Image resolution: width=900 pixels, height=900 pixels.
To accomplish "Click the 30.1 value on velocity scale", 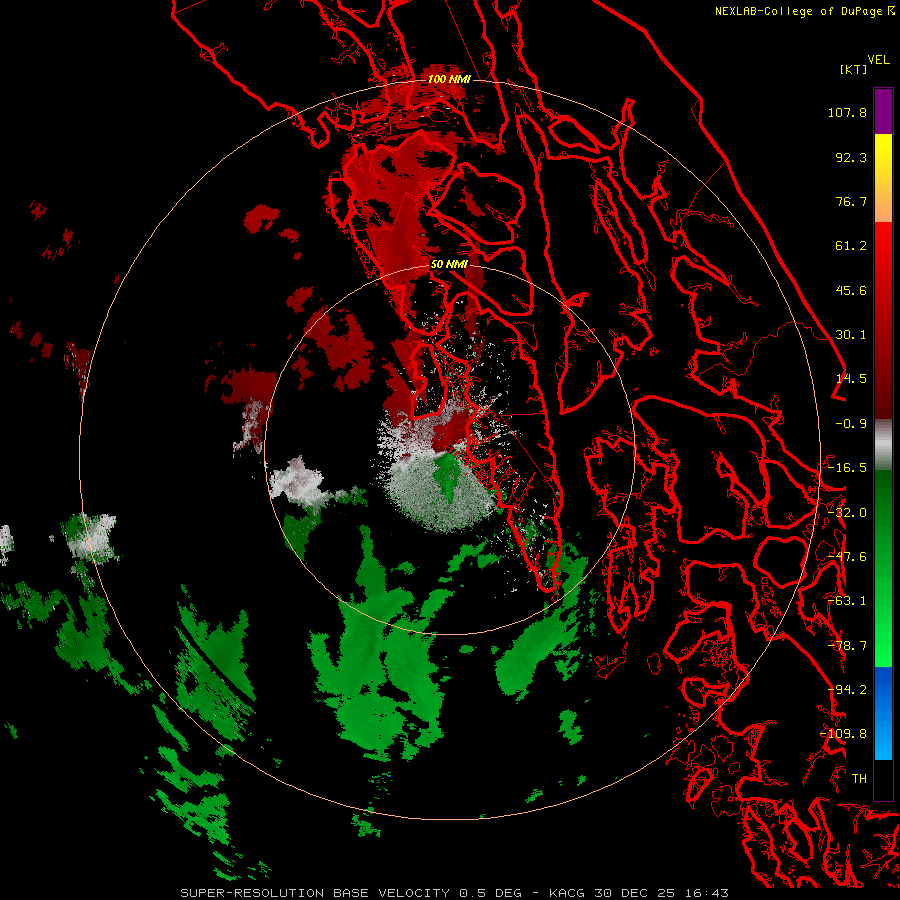I will [x=851, y=335].
